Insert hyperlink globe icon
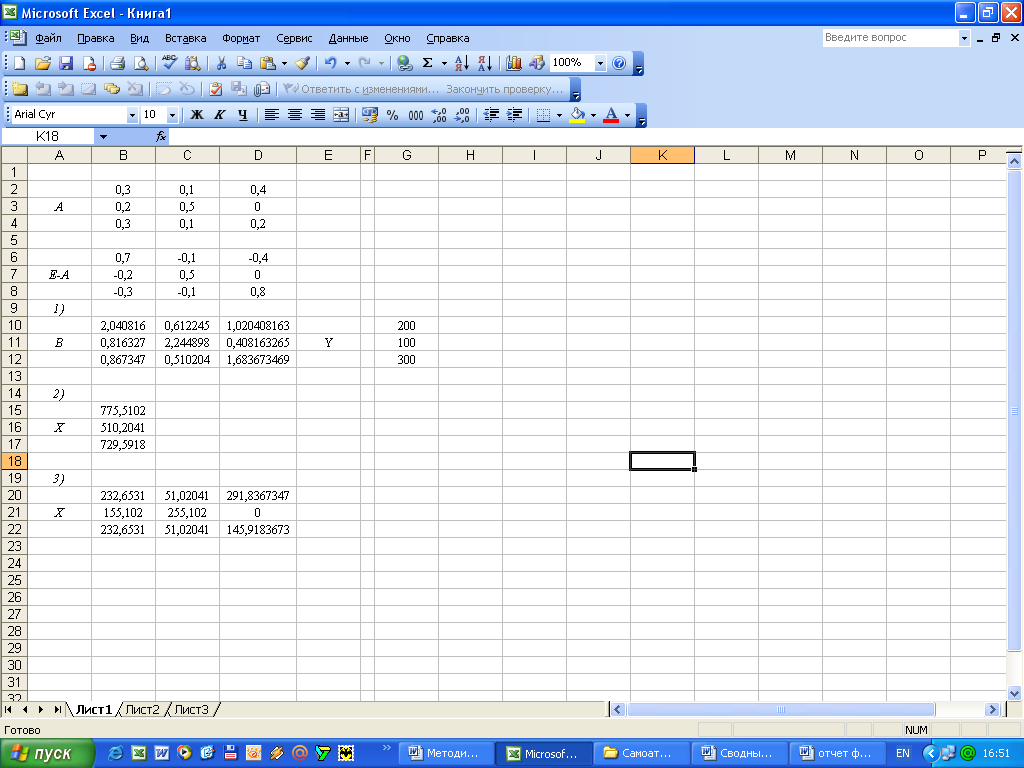Screen dimensions: 1024x768 coord(405,63)
